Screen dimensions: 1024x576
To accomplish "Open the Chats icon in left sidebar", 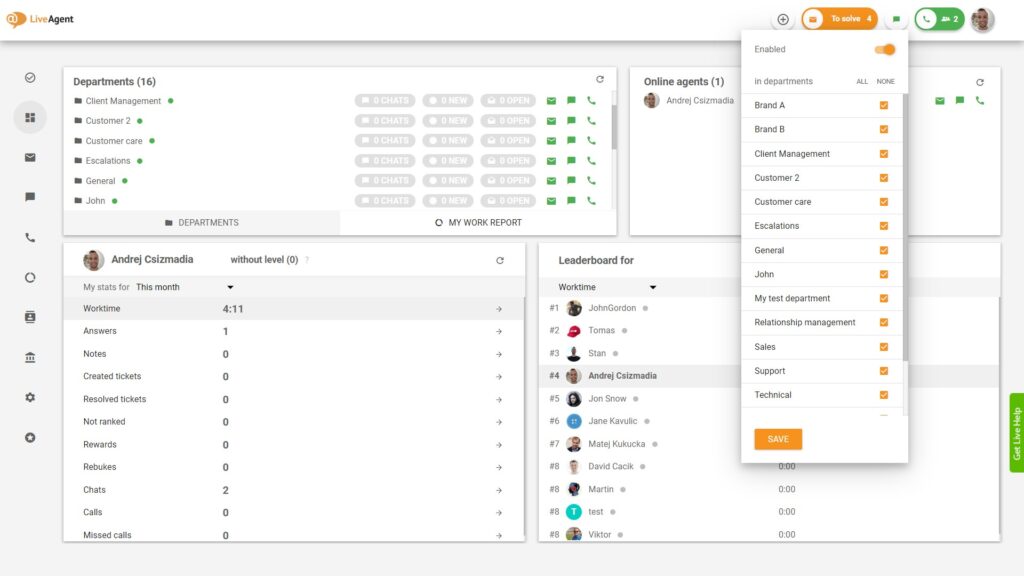I will pyautogui.click(x=30, y=197).
